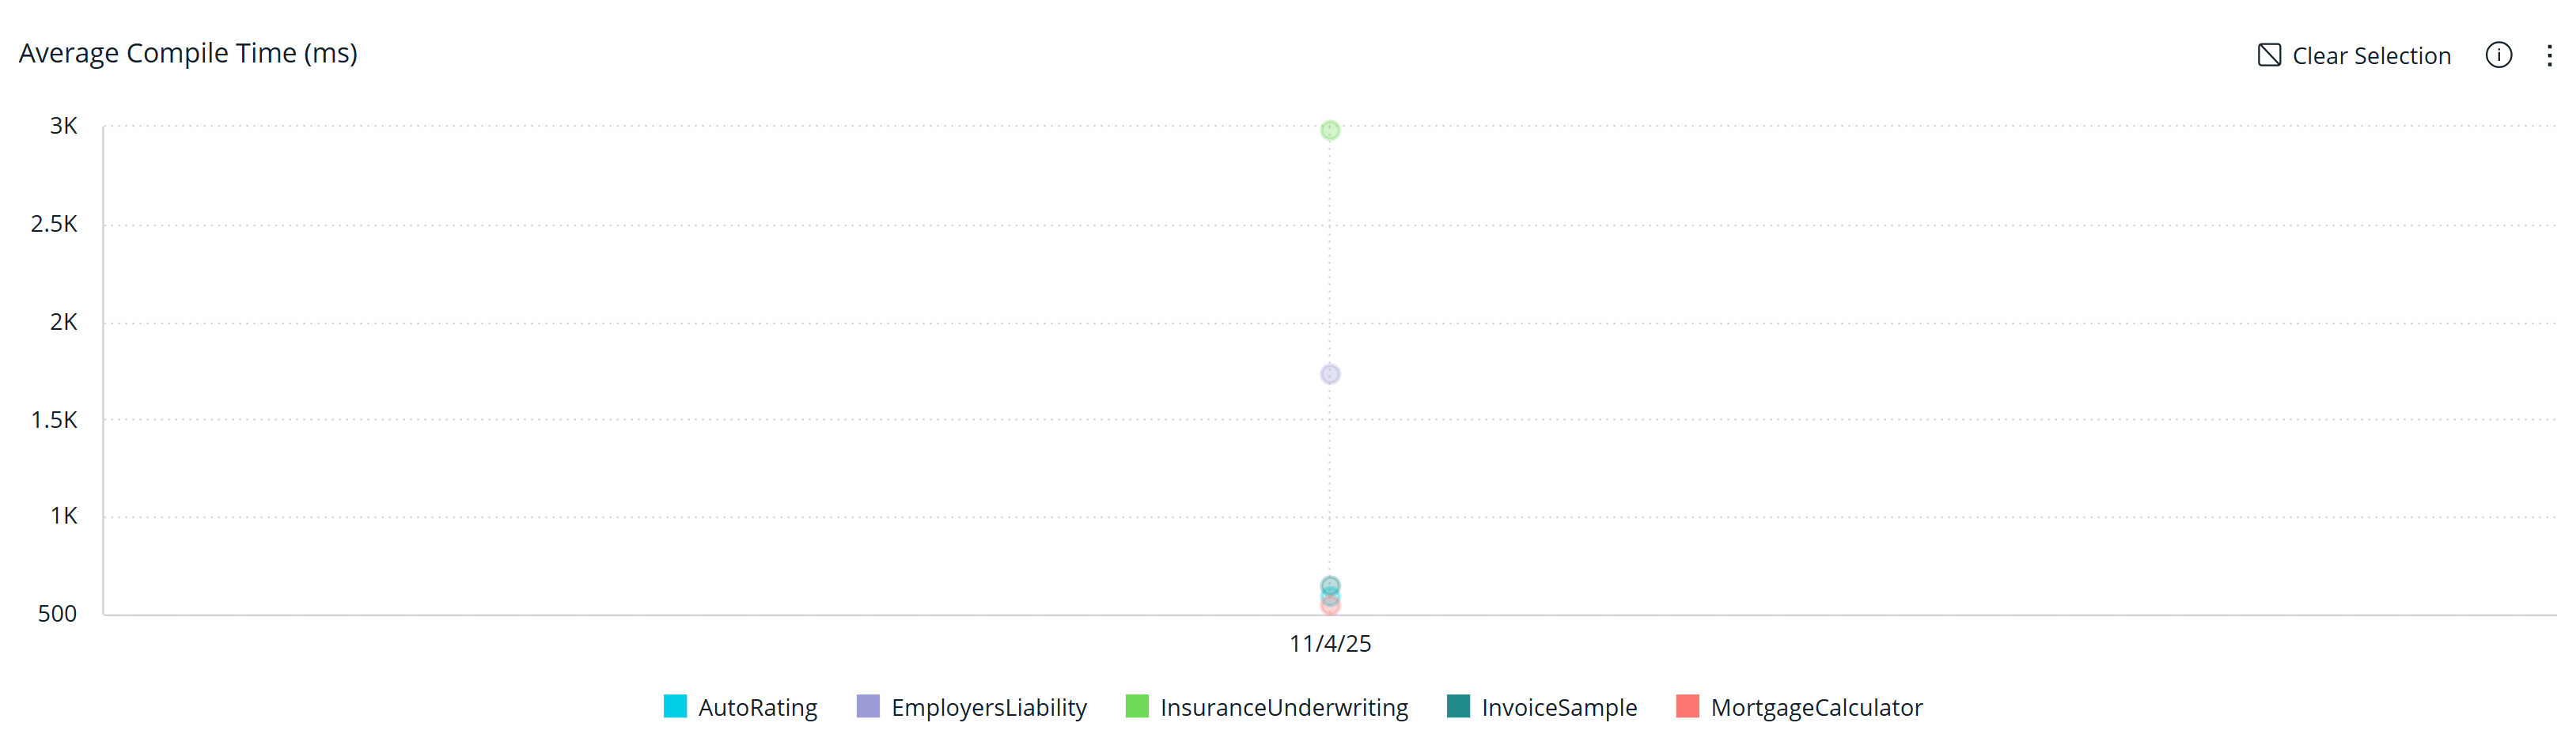Click the MortgageCalculator red legend swatch

pyautogui.click(x=1687, y=707)
